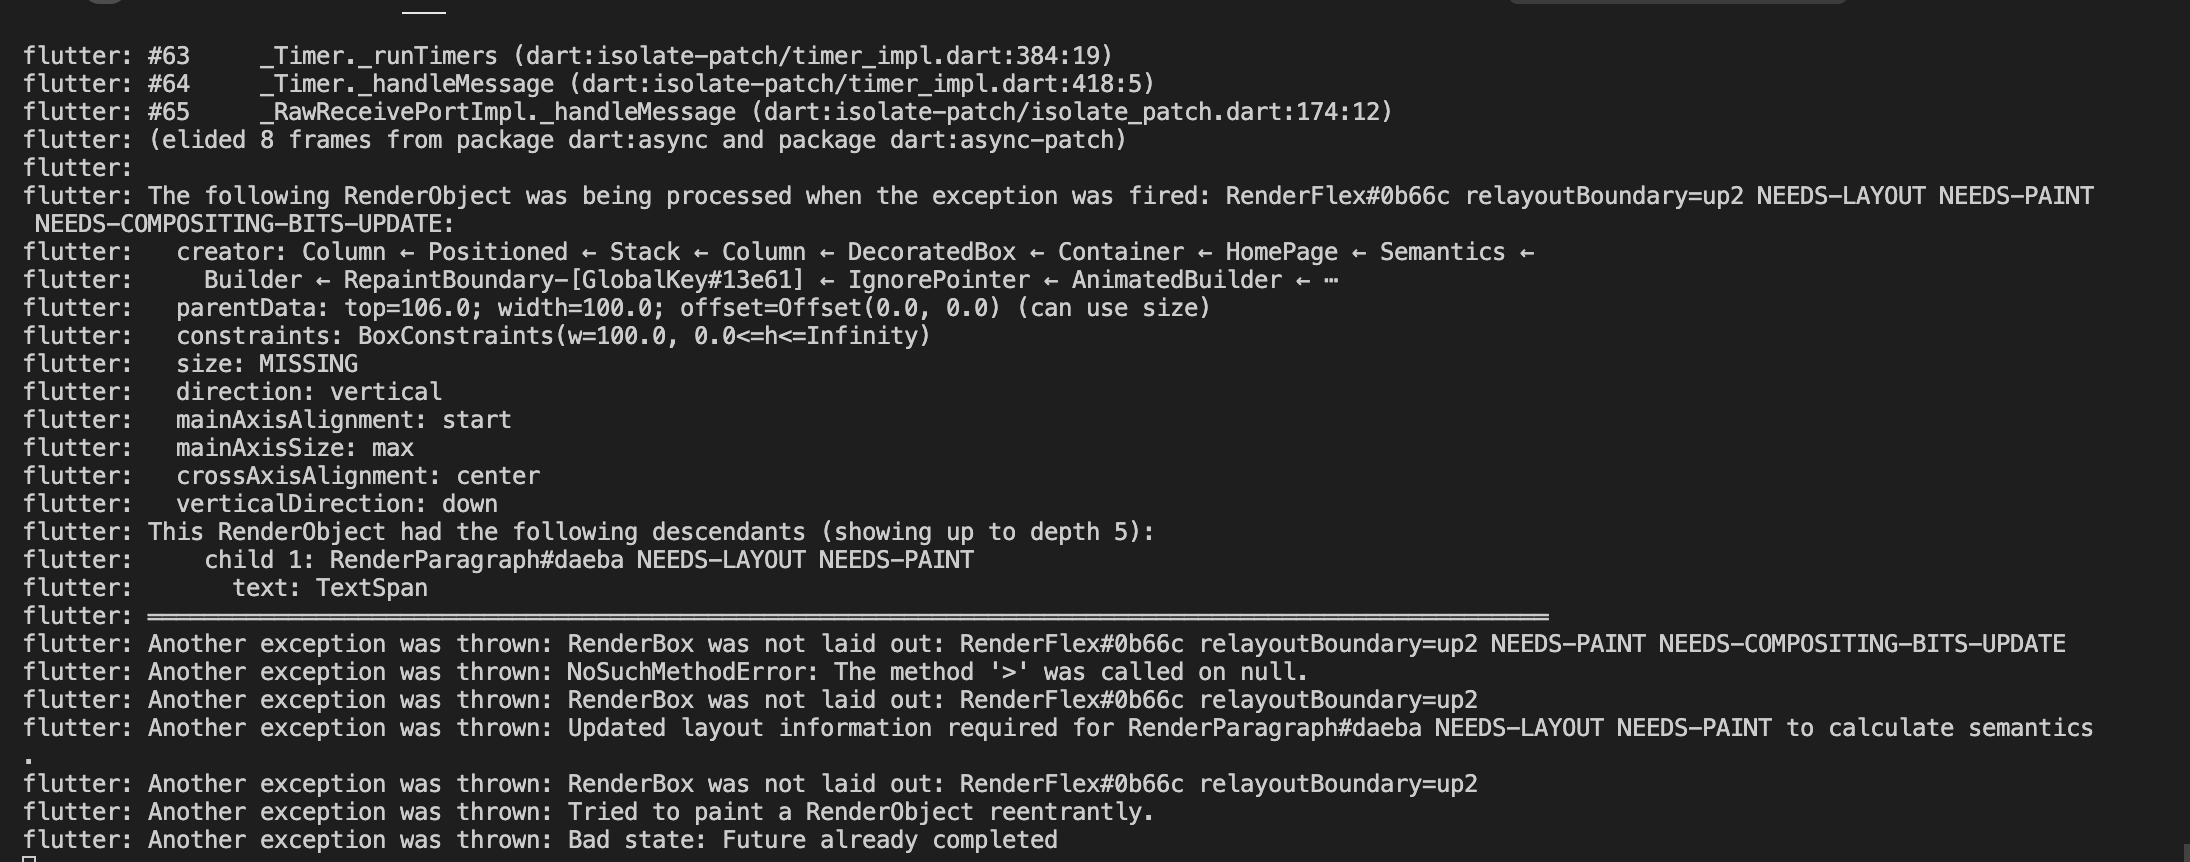The width and height of the screenshot is (2190, 862).
Task: Click the "mainAxisSize: max" line
Action: click(x=294, y=448)
